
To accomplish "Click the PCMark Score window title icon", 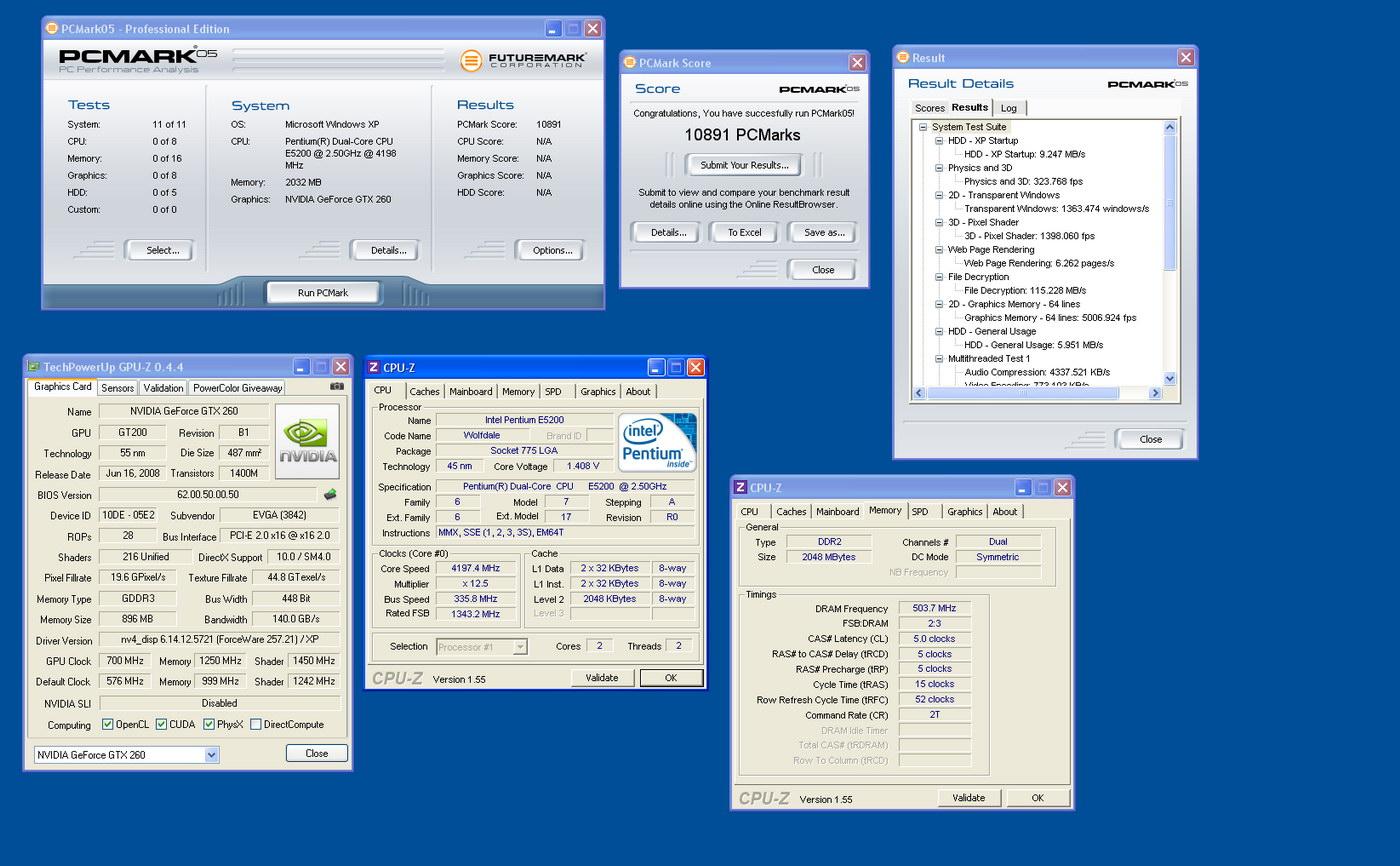I will click(x=629, y=62).
